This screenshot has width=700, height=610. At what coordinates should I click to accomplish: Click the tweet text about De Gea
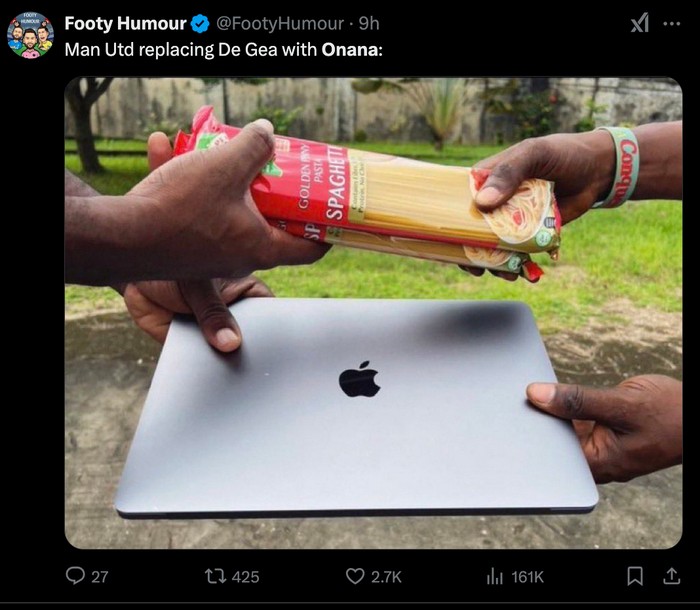(x=224, y=50)
